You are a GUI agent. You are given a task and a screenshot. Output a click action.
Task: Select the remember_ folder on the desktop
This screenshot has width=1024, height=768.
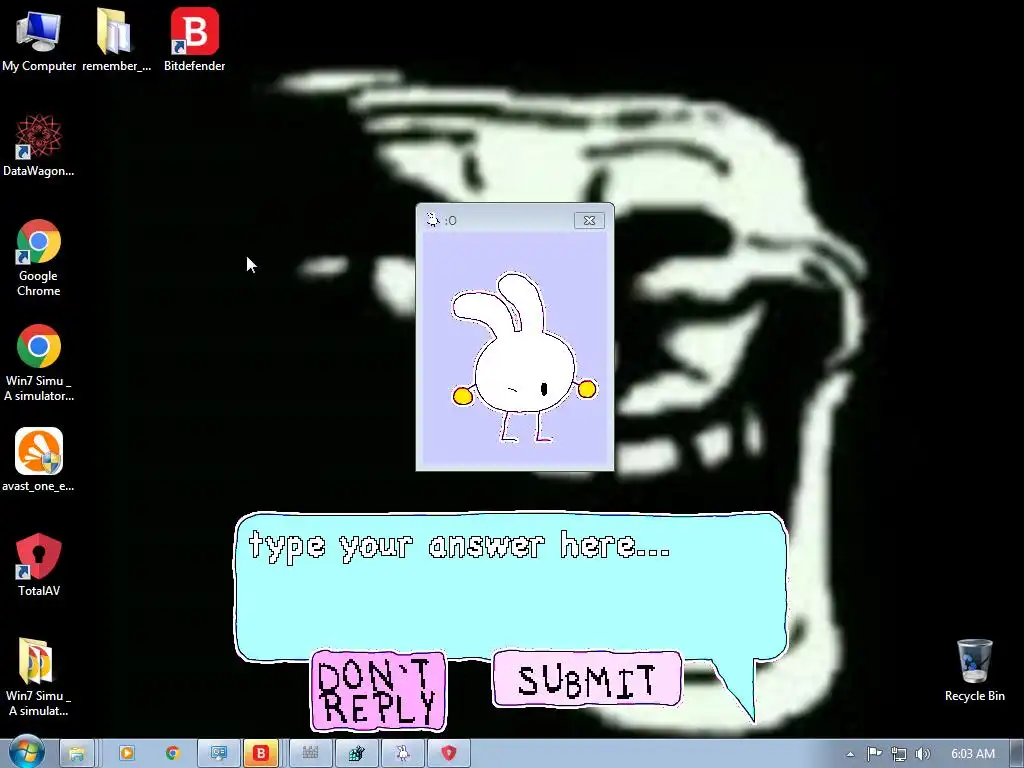116,39
